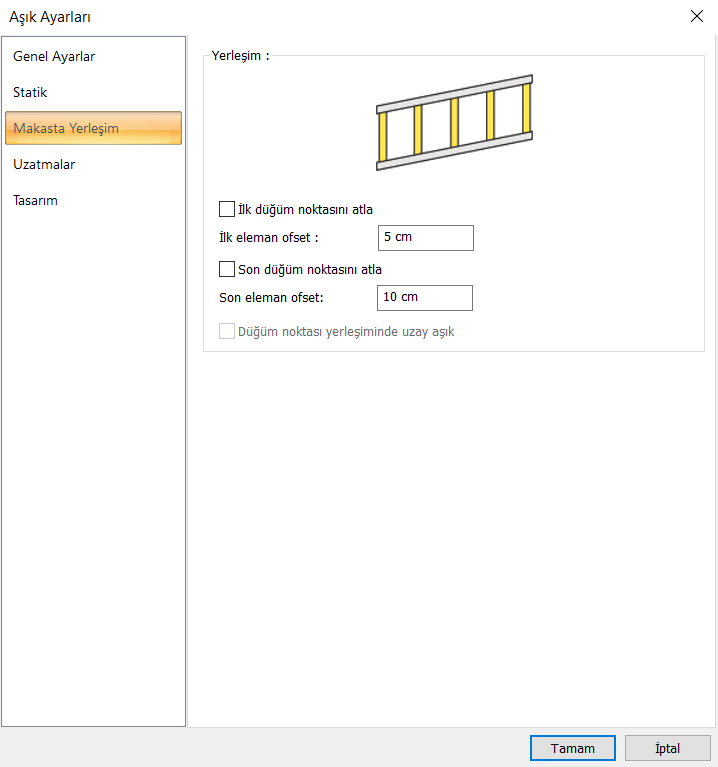Focus the Son eleman ofset value box
718x767 pixels.
pos(425,298)
